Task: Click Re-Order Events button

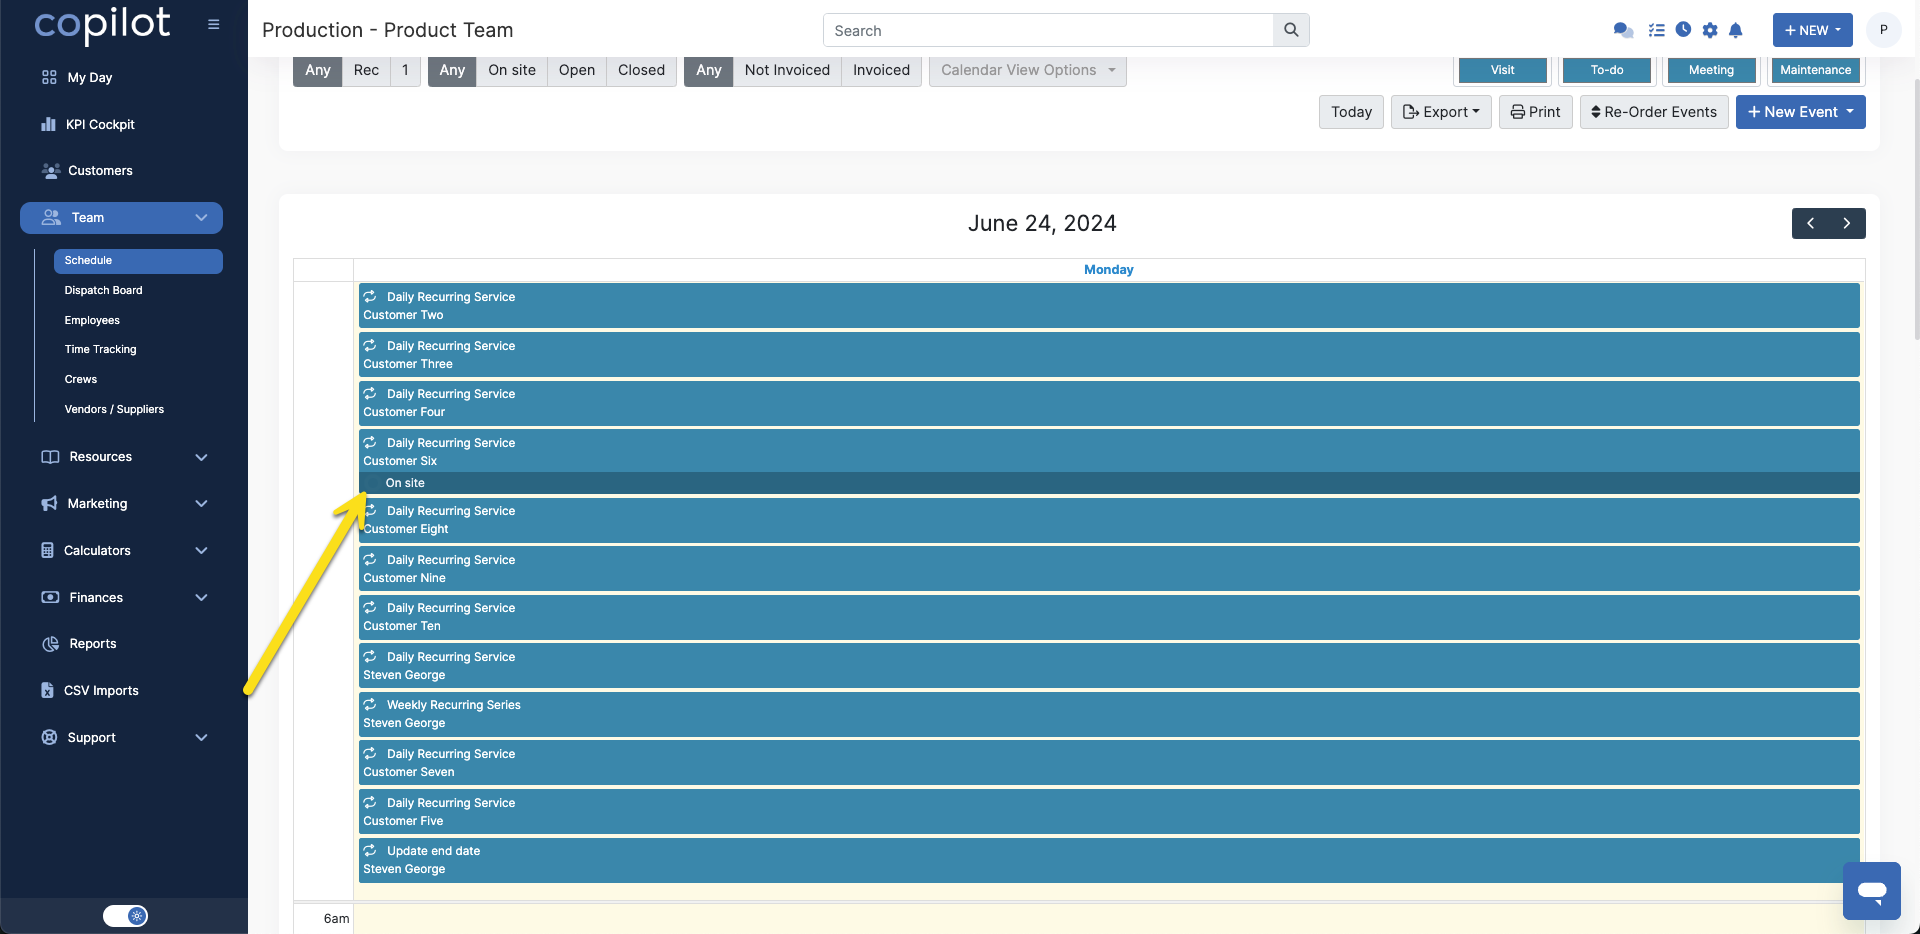Action: point(1654,112)
